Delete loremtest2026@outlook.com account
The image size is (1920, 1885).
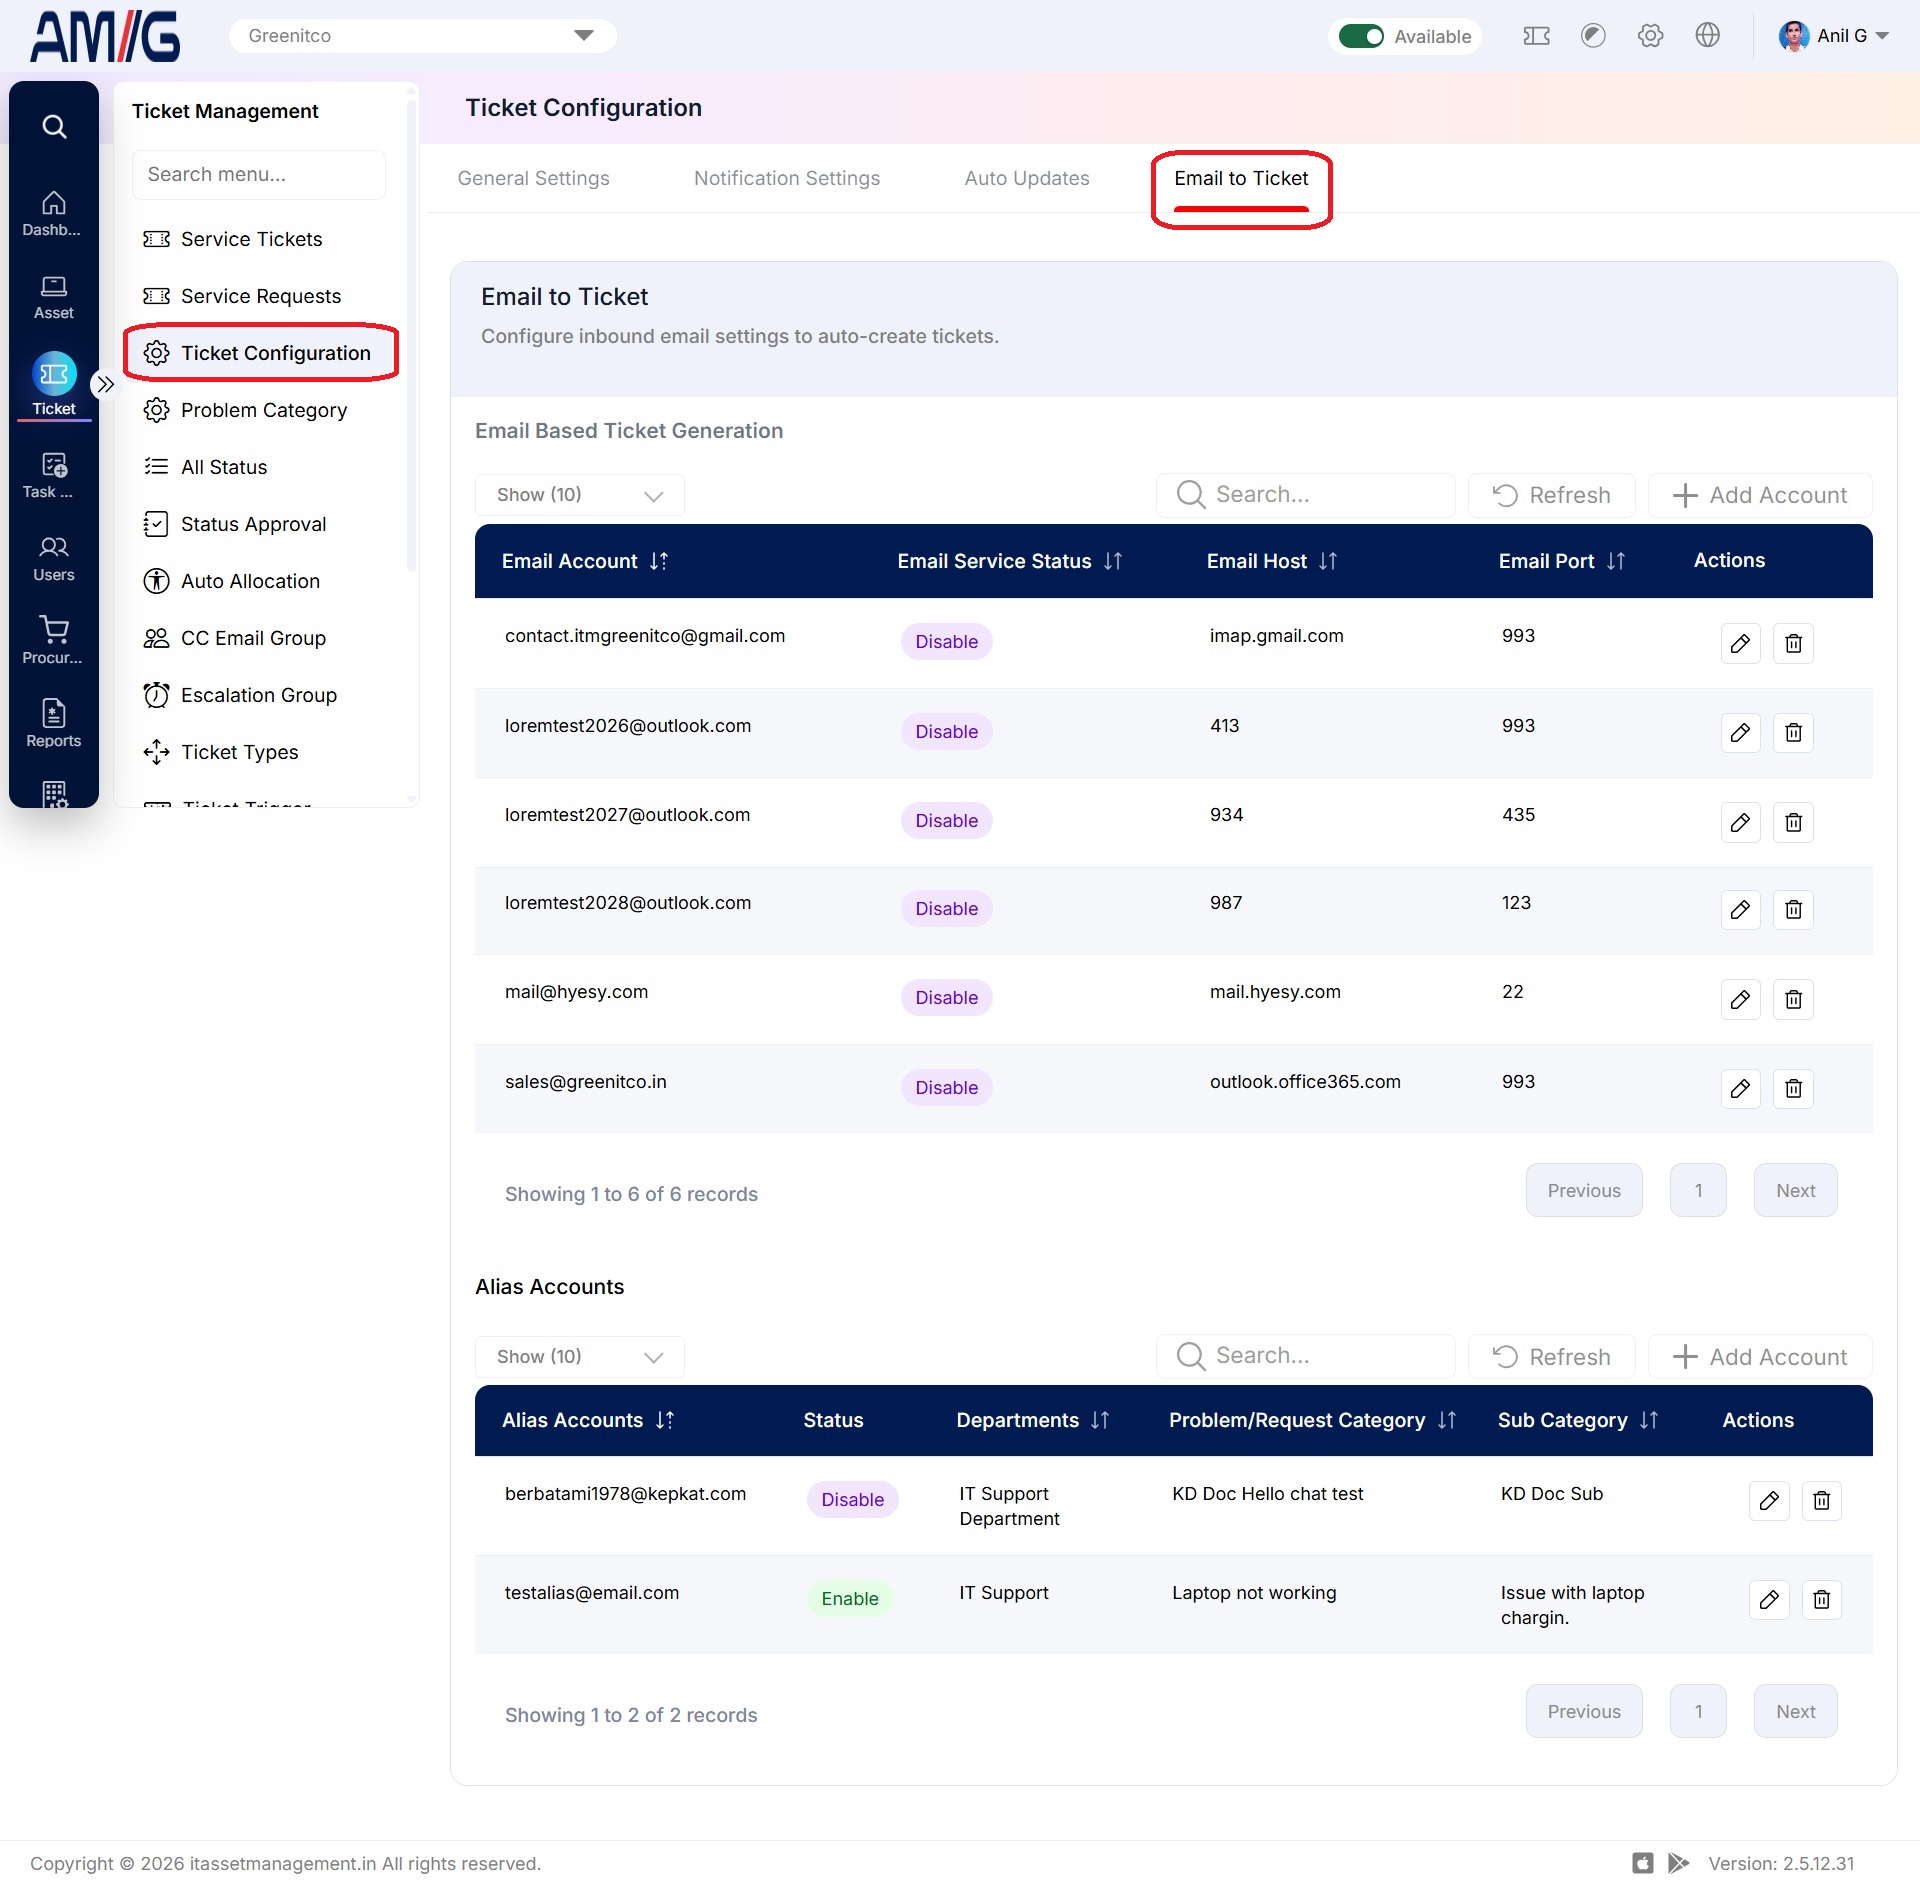[x=1793, y=733]
